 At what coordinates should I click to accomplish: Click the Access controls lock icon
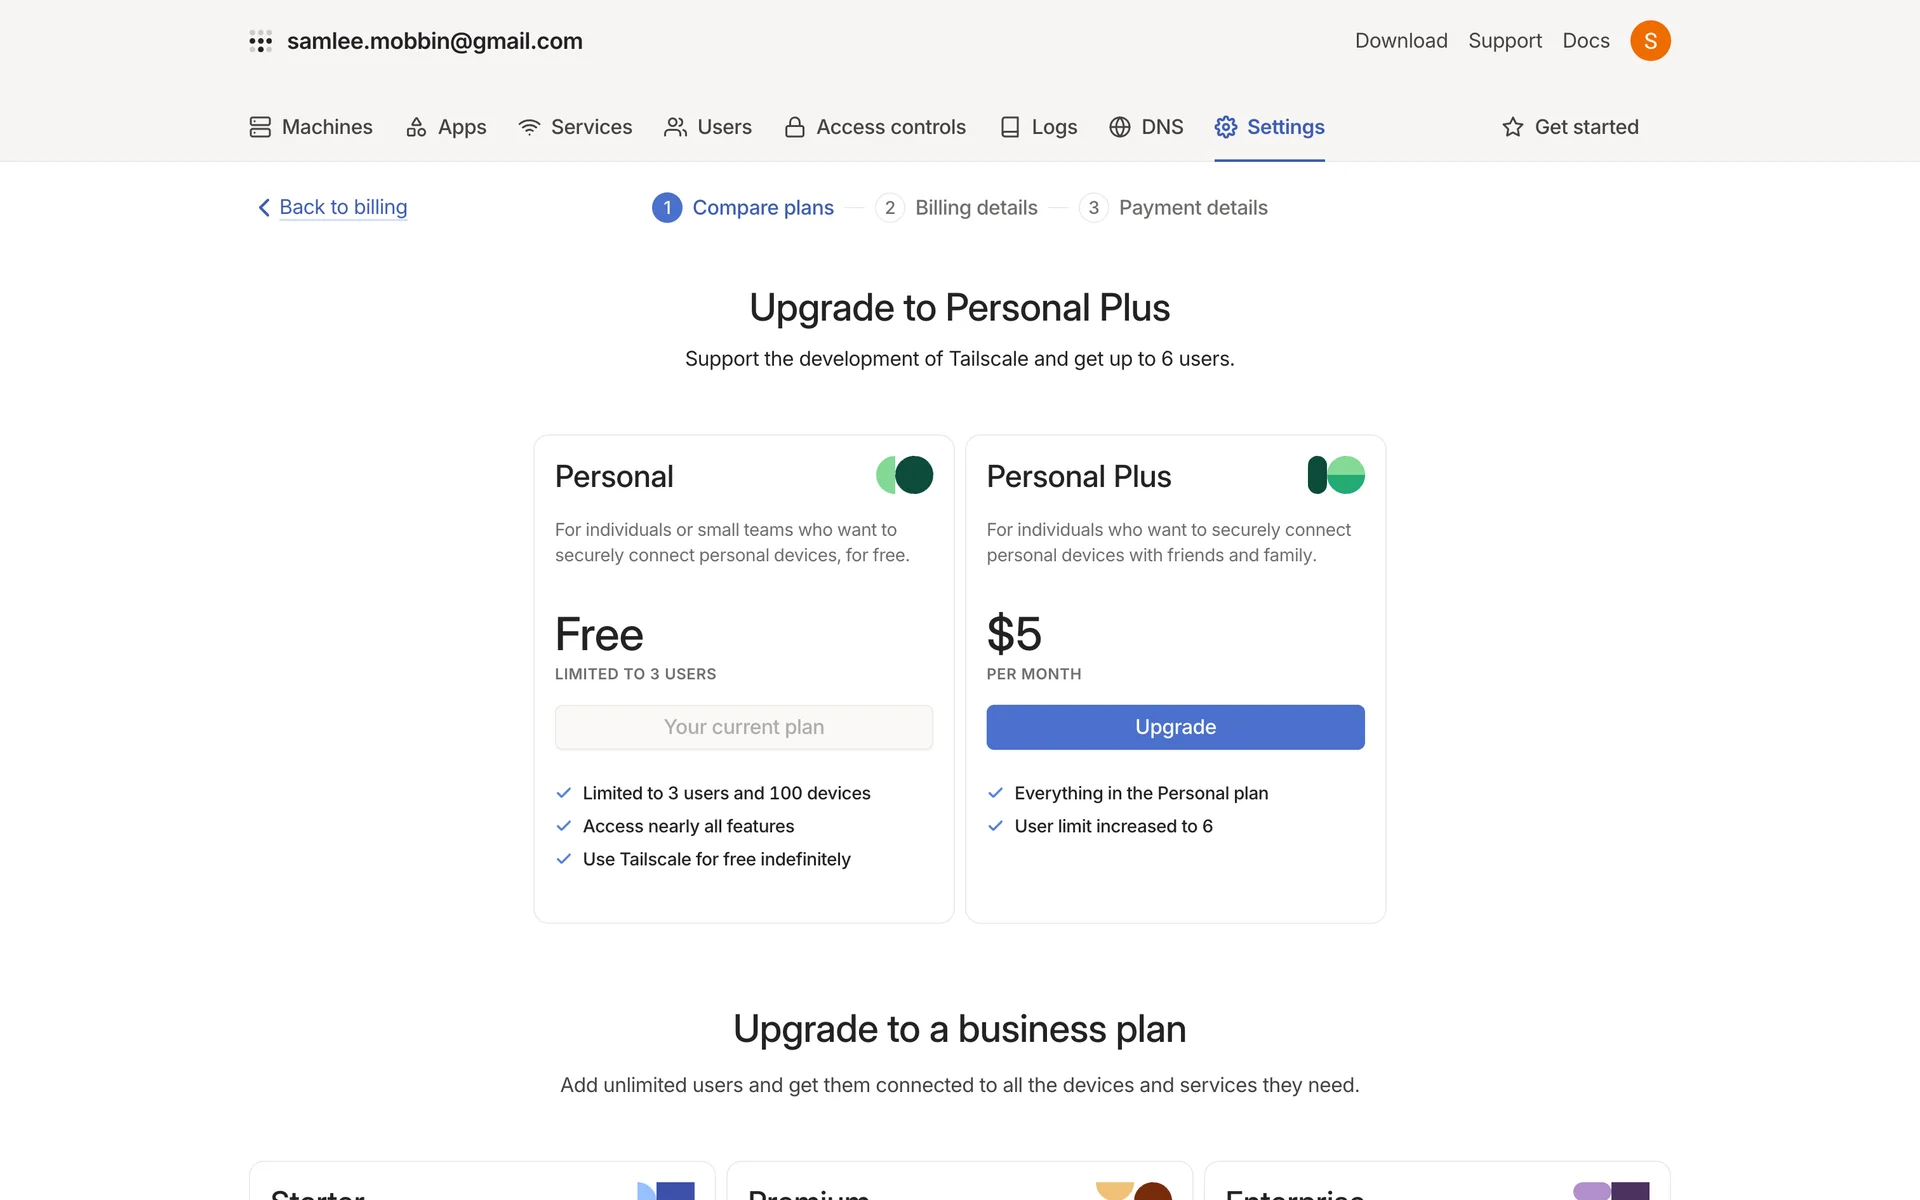pyautogui.click(x=795, y=127)
